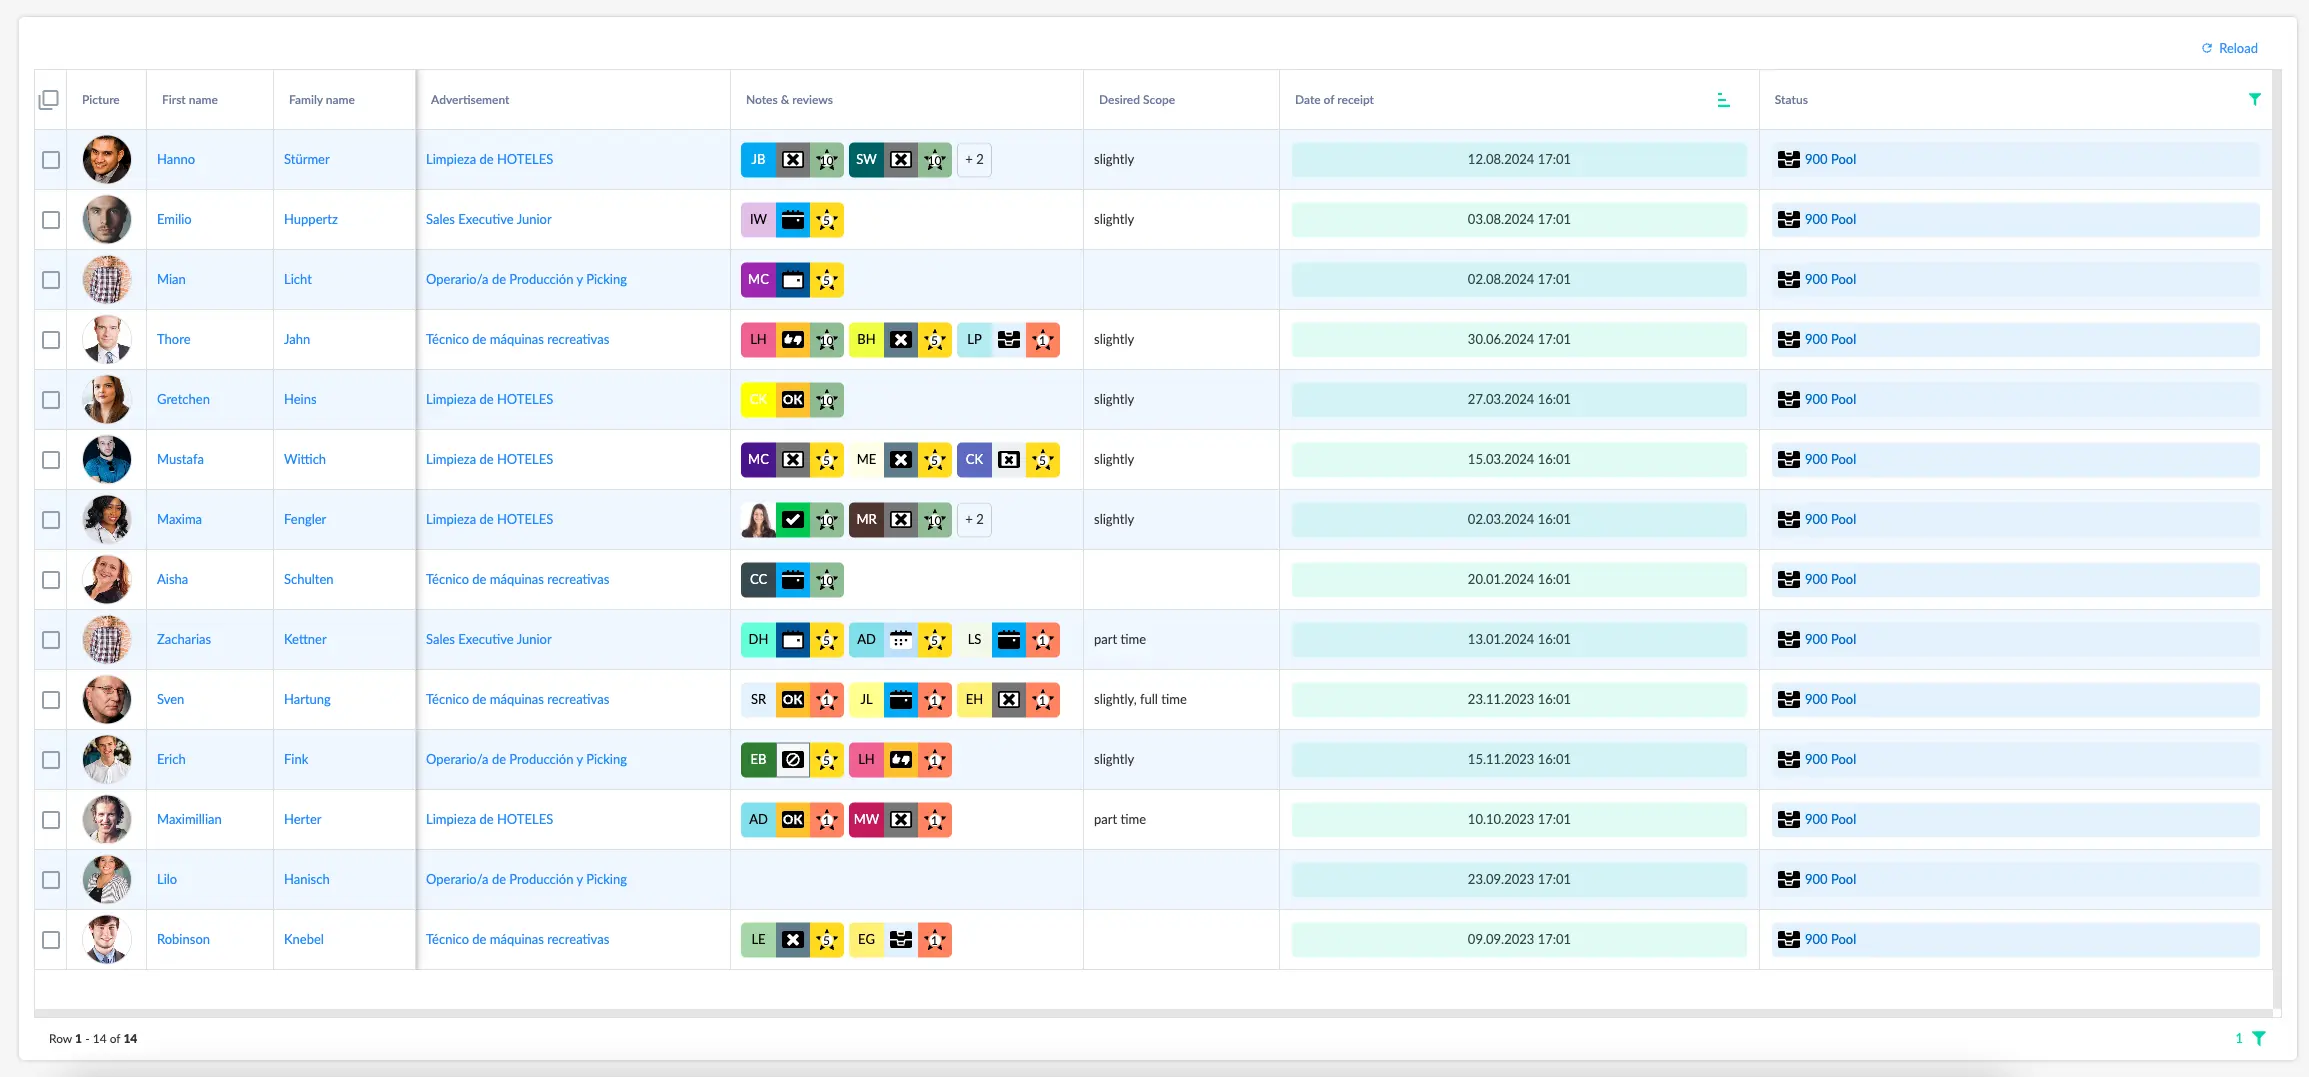Select the row checkbox for Mustafa Wittich

pos(51,460)
